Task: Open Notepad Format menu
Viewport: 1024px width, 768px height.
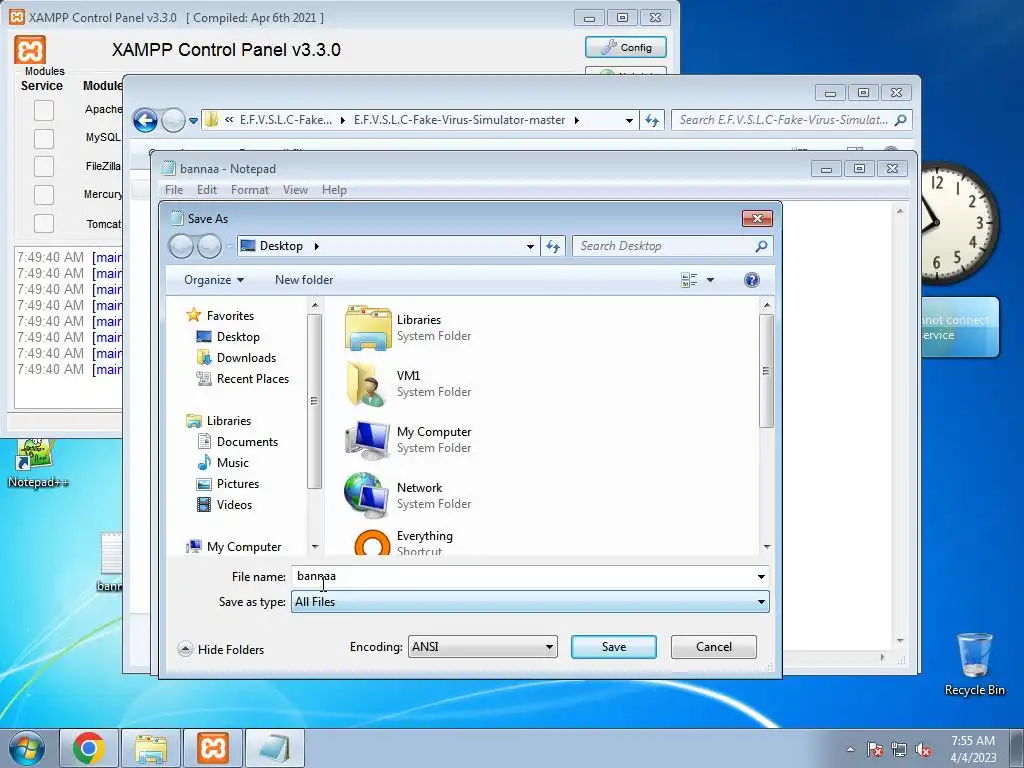Action: pos(249,190)
